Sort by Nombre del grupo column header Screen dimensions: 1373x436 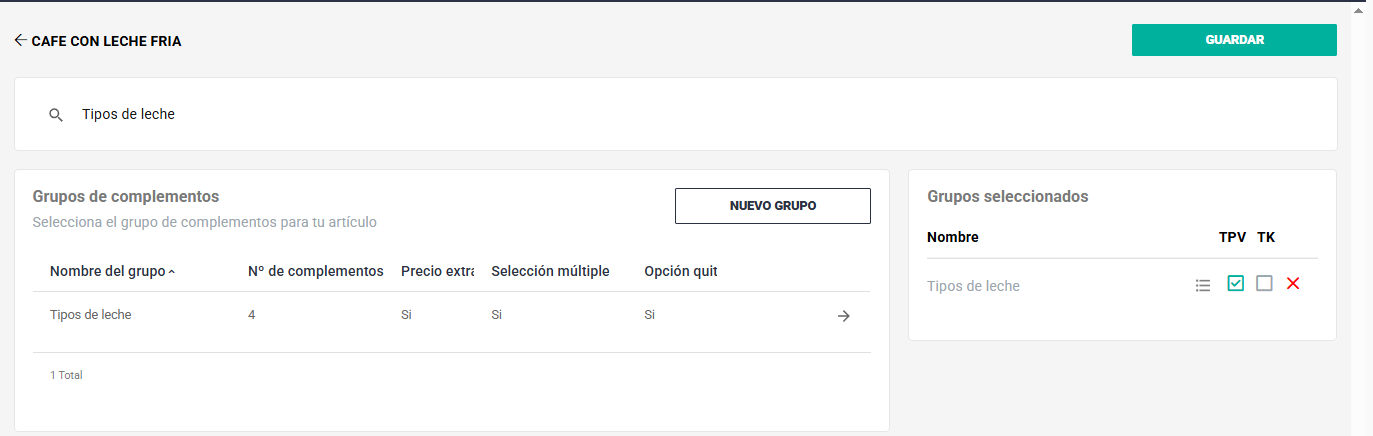[x=107, y=271]
